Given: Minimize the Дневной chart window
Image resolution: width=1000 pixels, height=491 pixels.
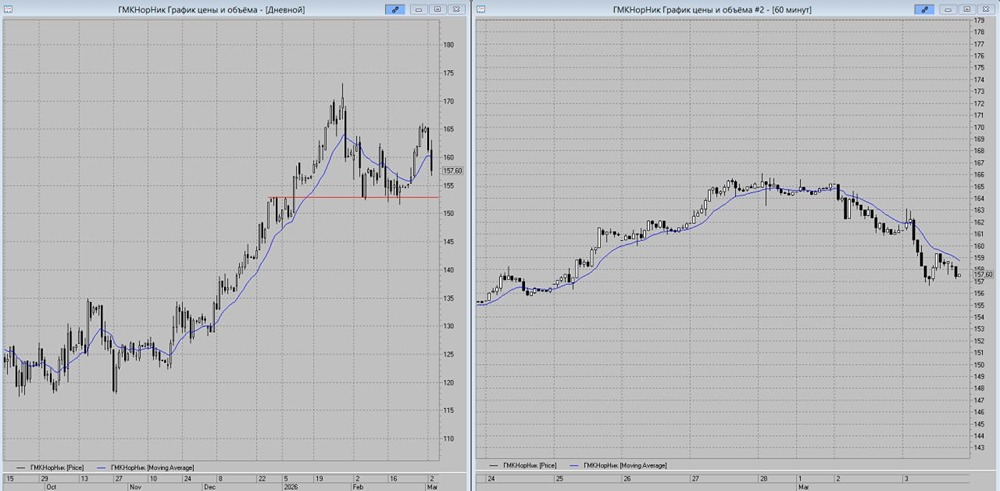Looking at the screenshot, I should pyautogui.click(x=418, y=9).
